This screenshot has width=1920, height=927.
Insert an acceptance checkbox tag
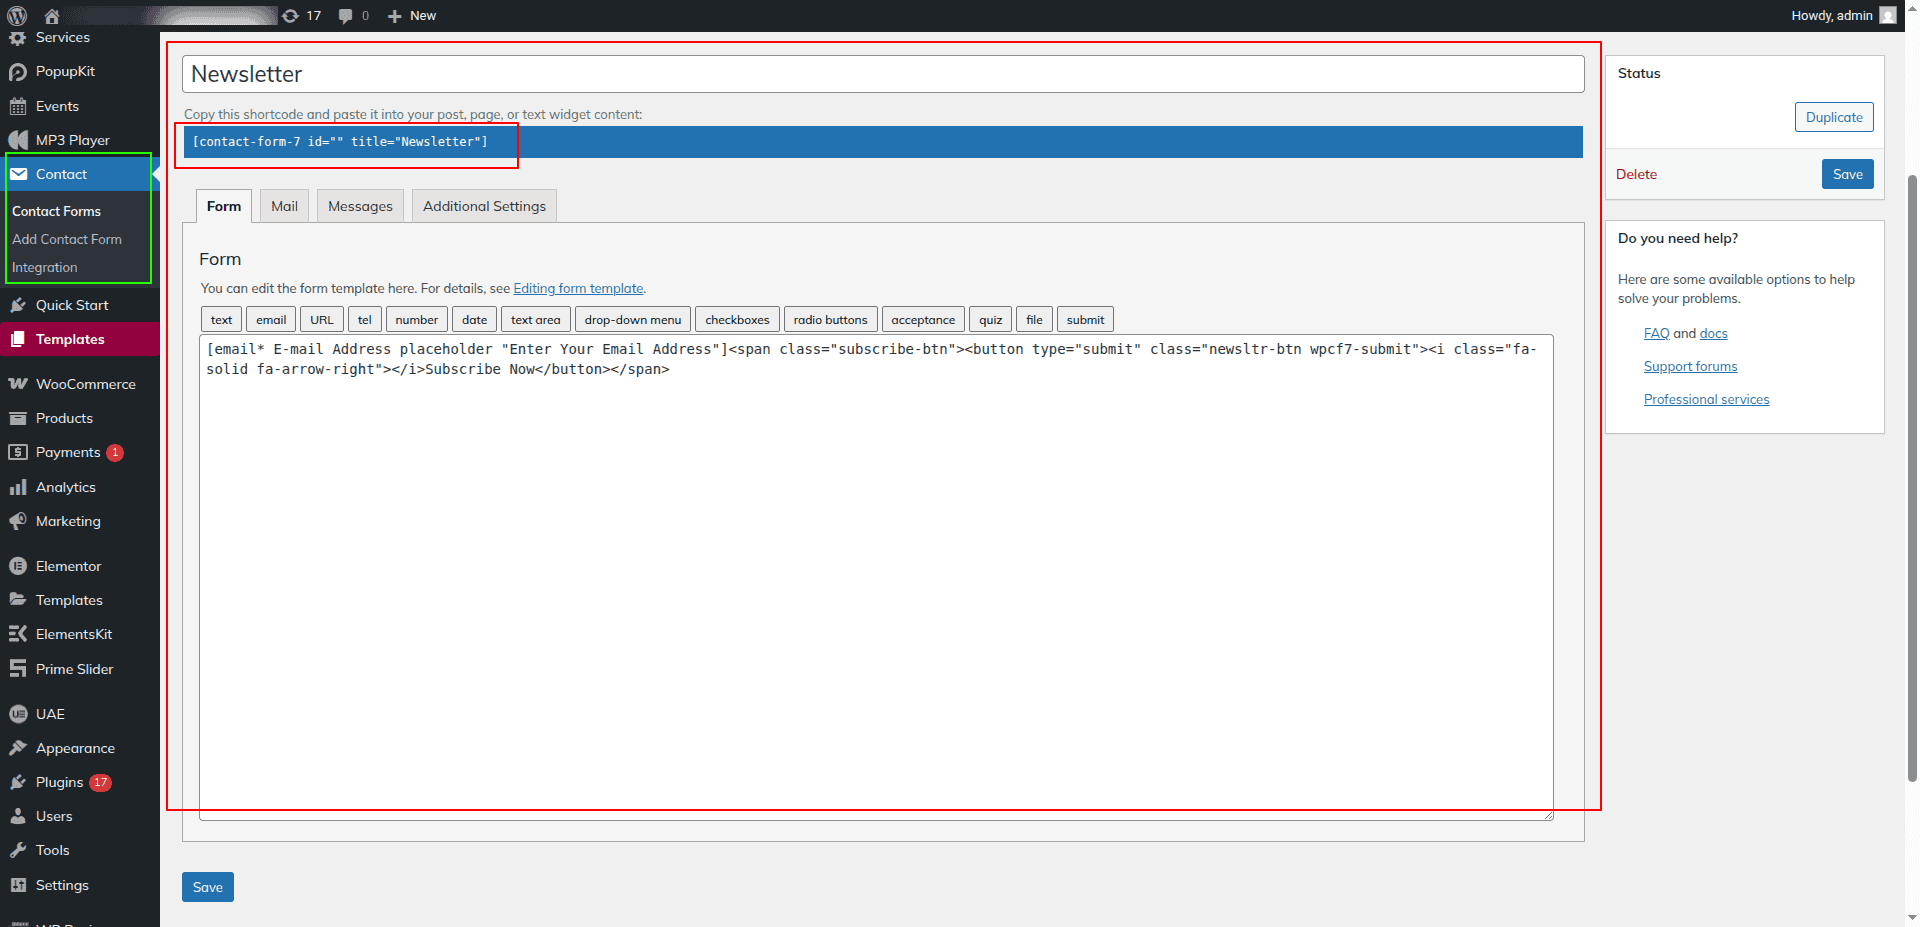coord(922,320)
